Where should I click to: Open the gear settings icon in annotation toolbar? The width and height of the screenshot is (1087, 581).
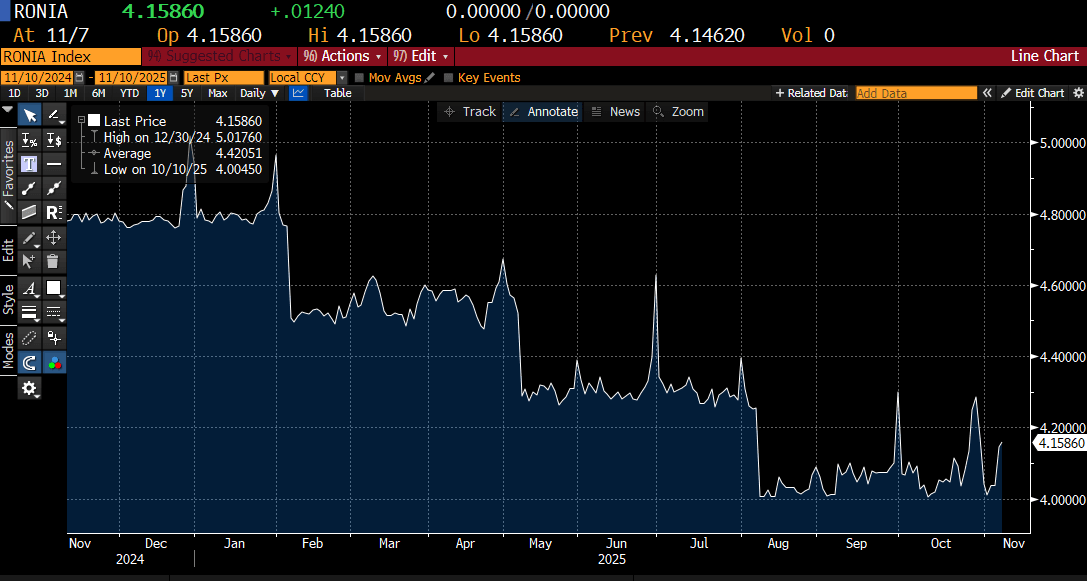click(30, 388)
